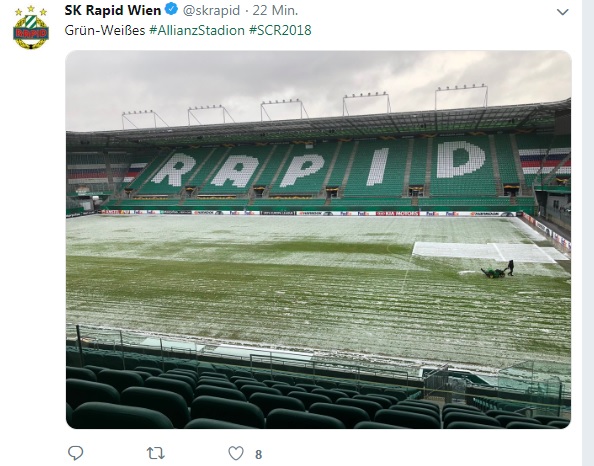594x466 pixels.
Task: Click the reply speech bubble icon
Action: pyautogui.click(x=75, y=453)
